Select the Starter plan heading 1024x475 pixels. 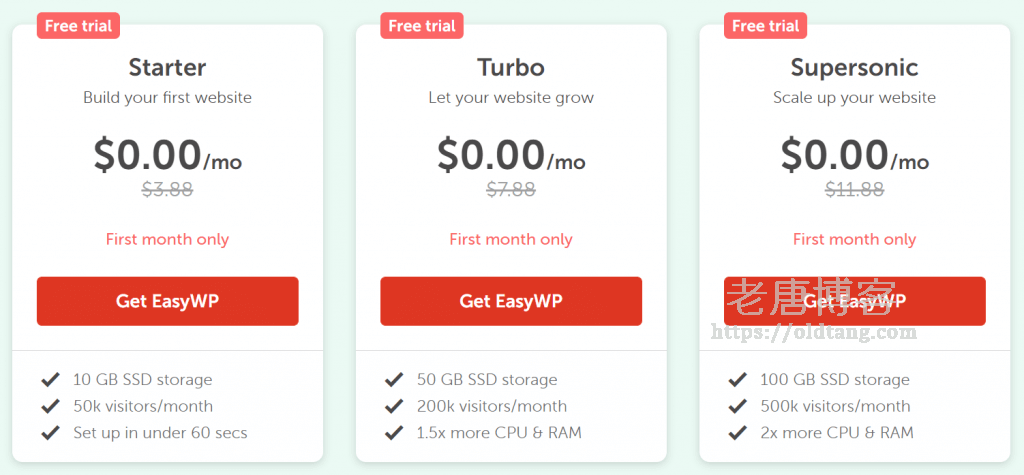pos(167,68)
